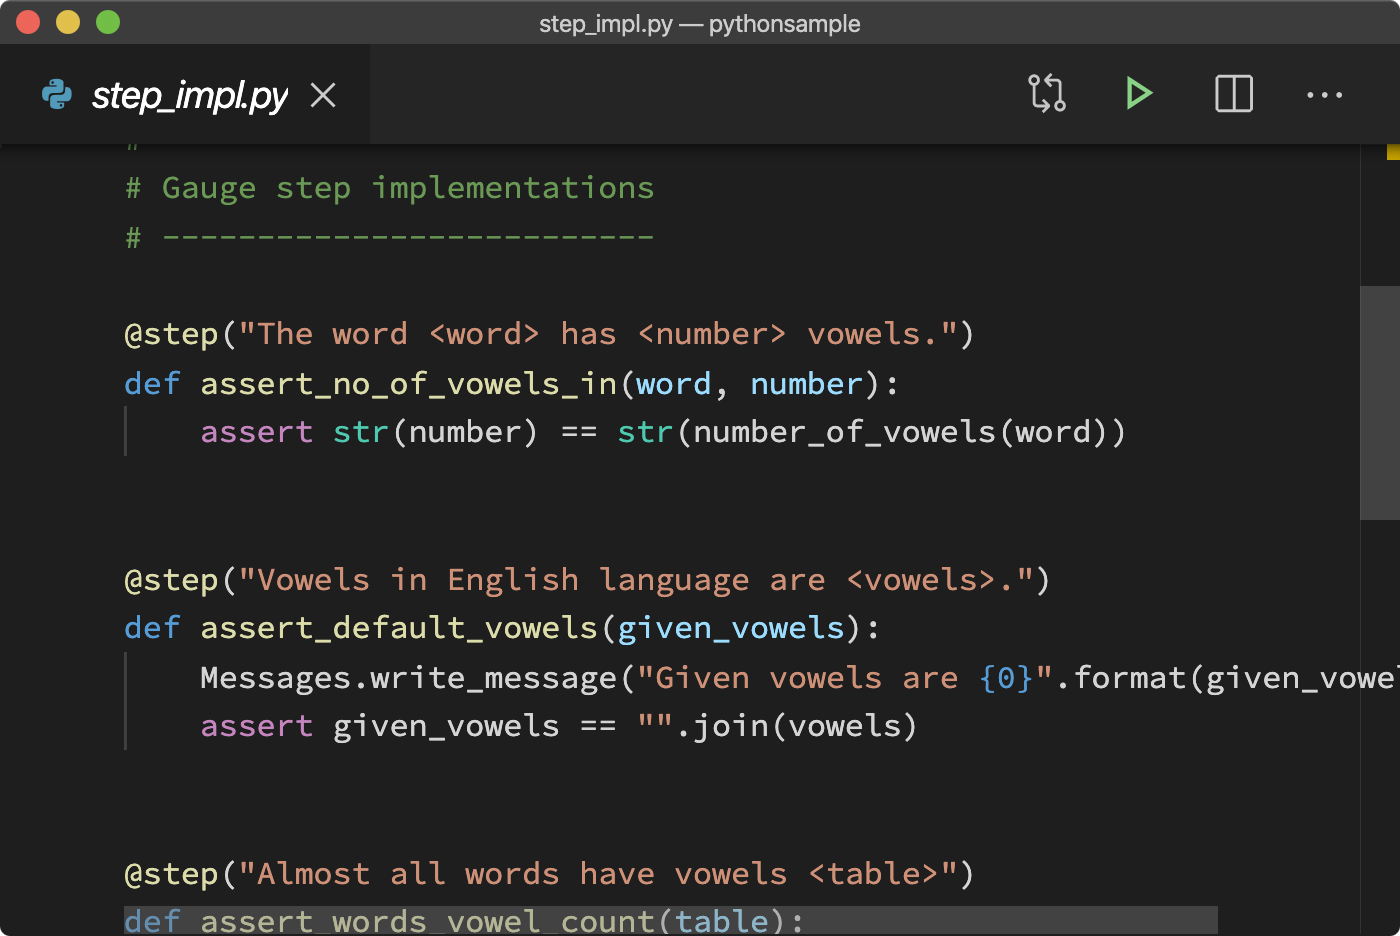
Task: Open changes with the source control compare icon
Action: coord(1047,94)
